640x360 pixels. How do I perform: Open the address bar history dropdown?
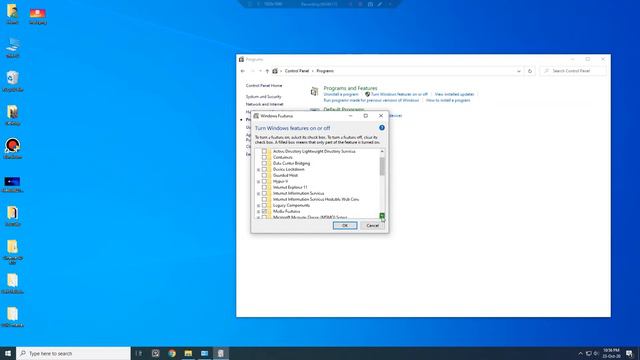[519, 71]
